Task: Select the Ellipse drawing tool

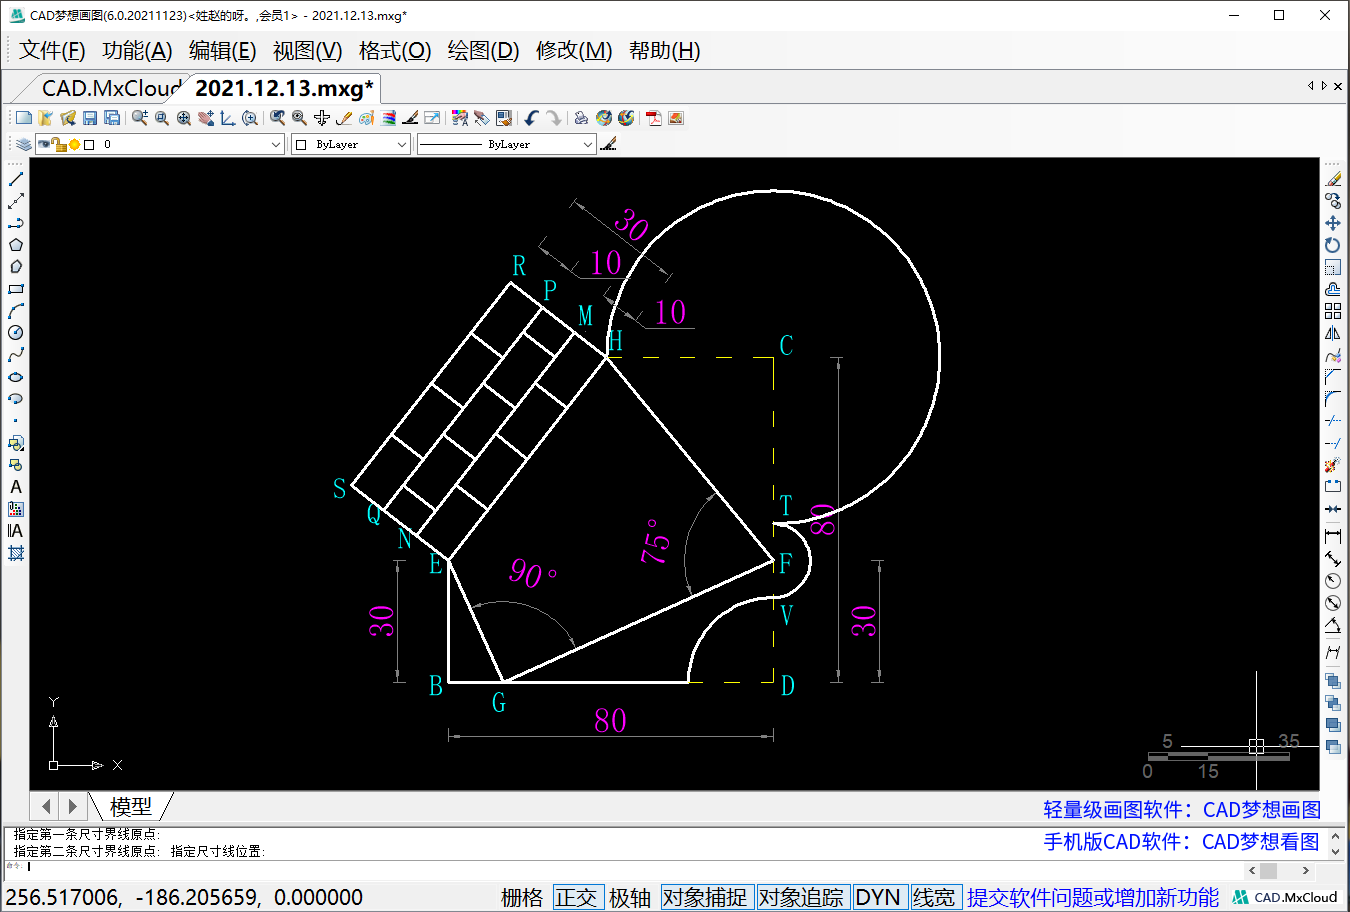Action: tap(16, 377)
